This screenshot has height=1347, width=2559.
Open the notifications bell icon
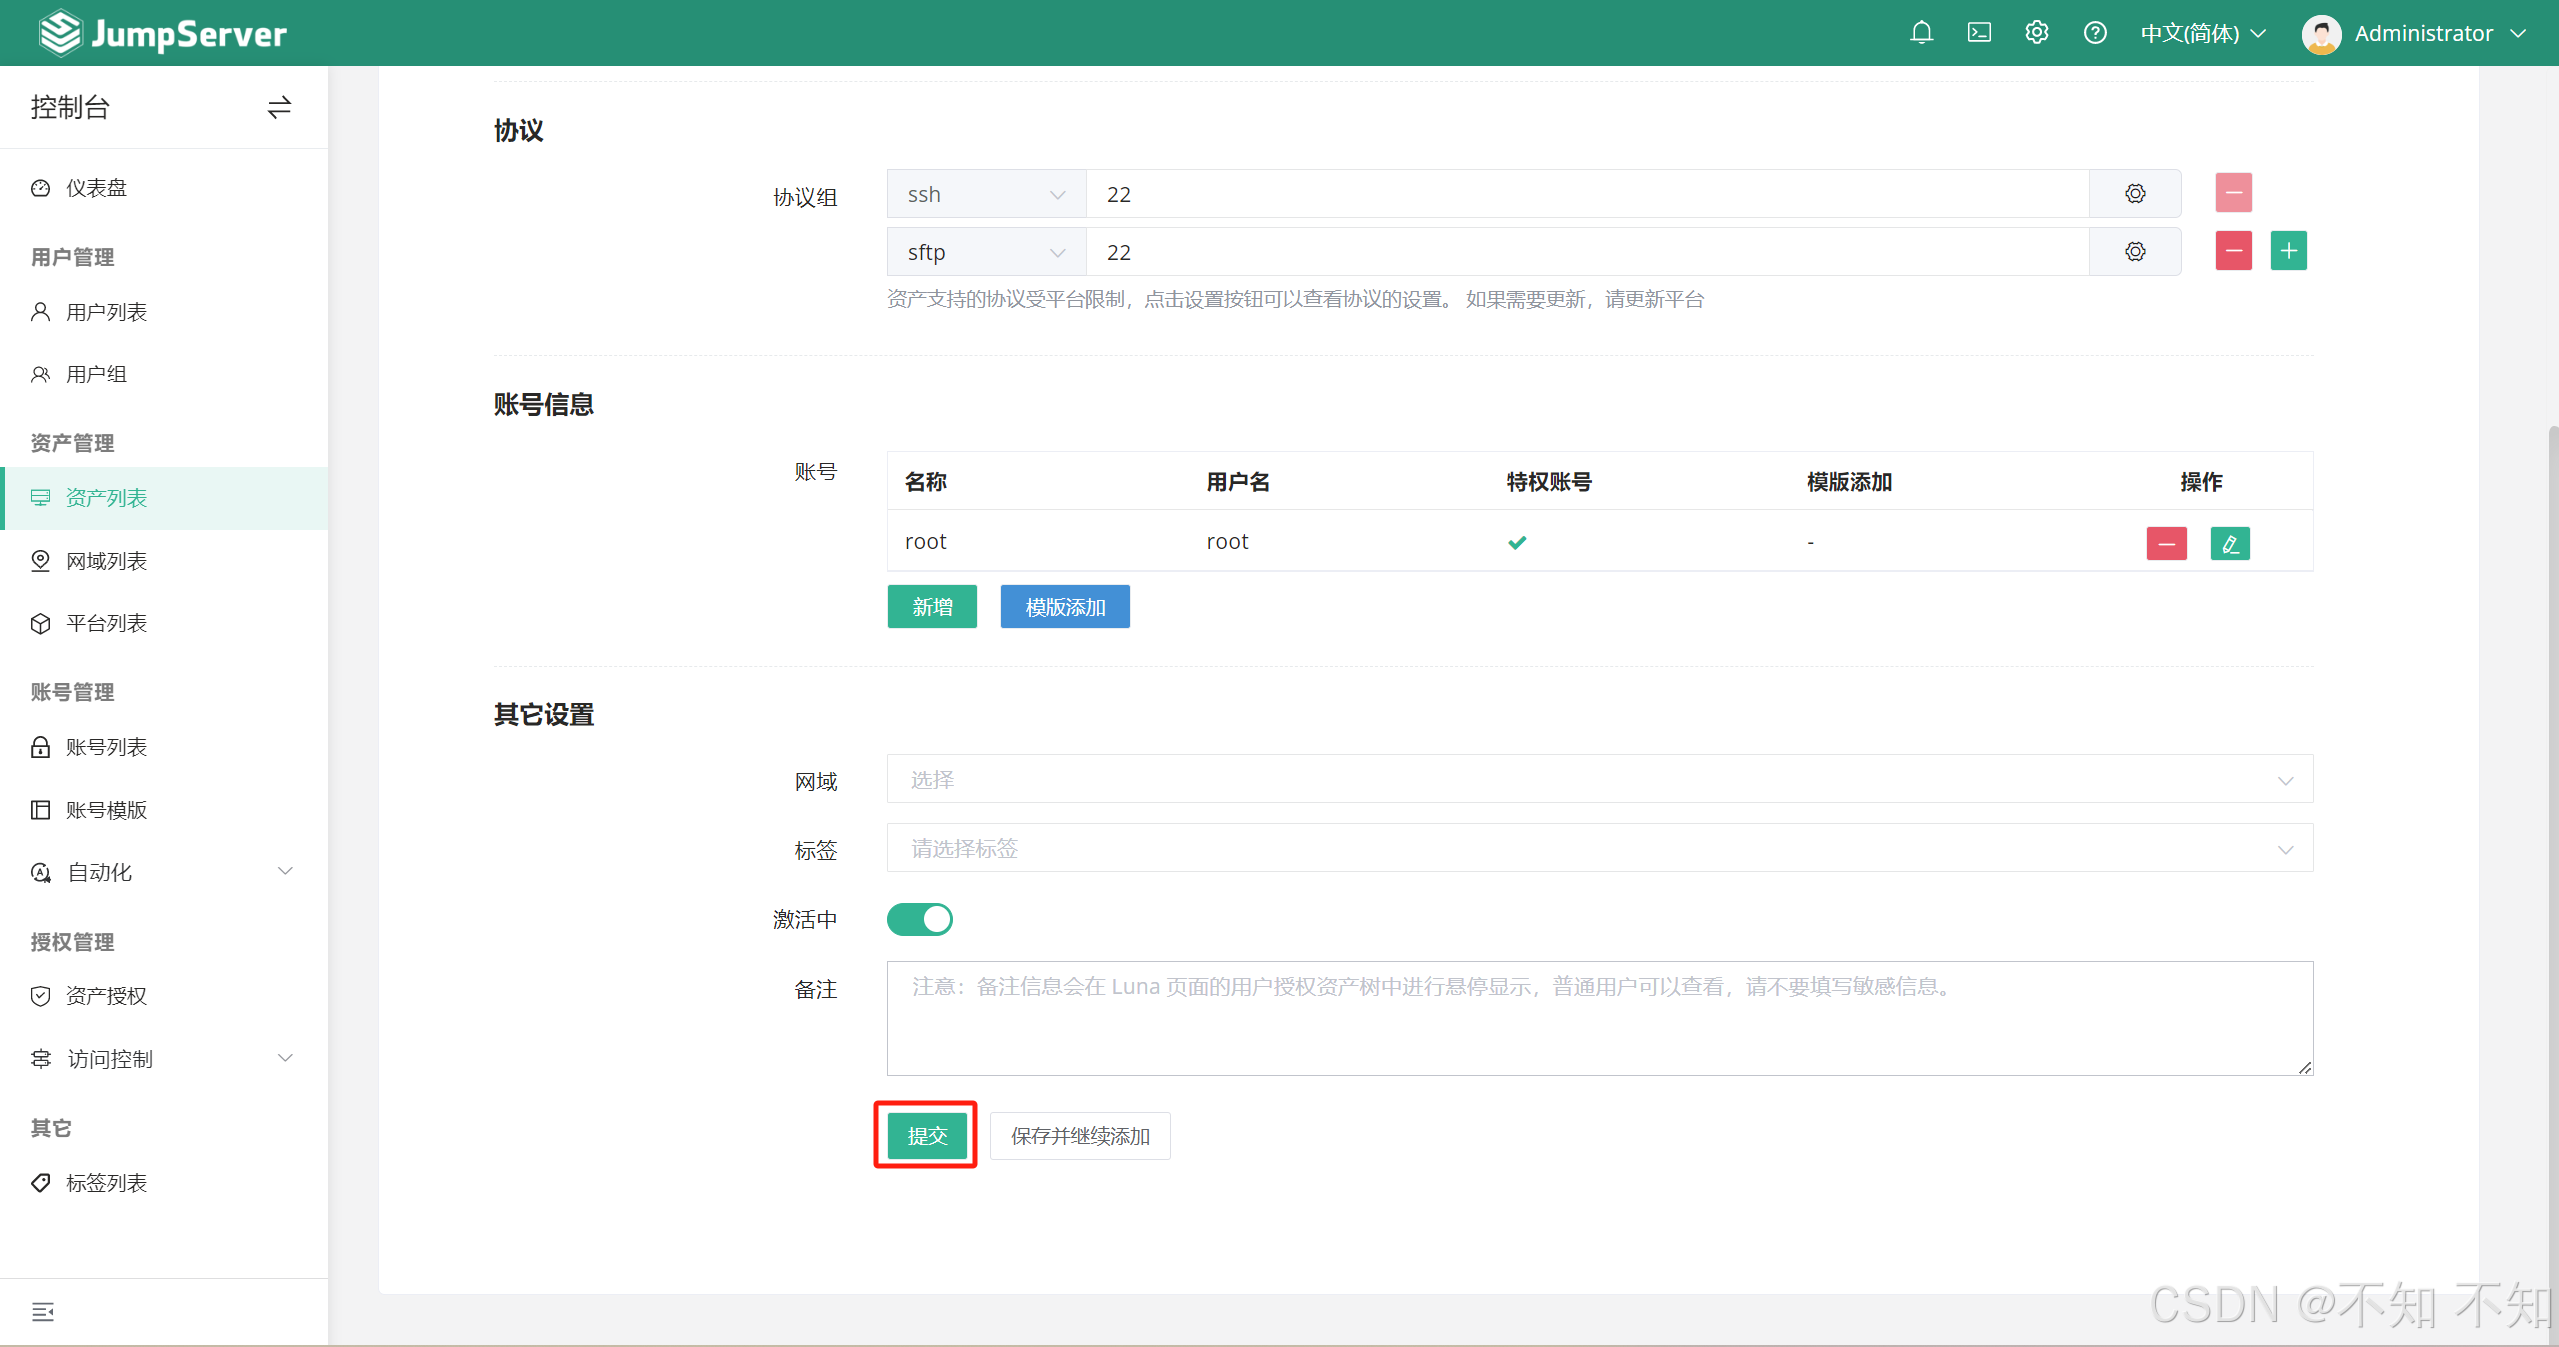(1920, 33)
